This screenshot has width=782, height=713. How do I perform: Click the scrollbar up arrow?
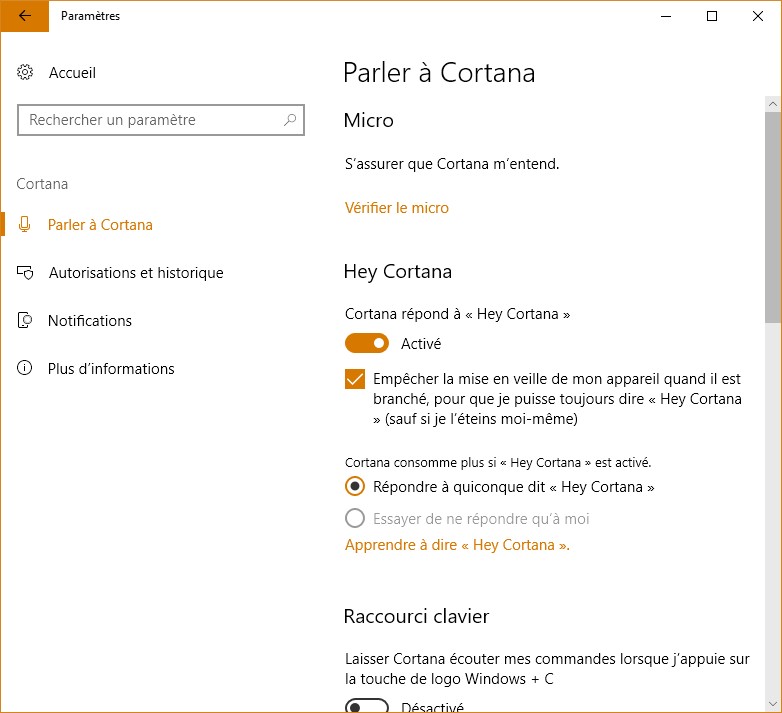(772, 104)
